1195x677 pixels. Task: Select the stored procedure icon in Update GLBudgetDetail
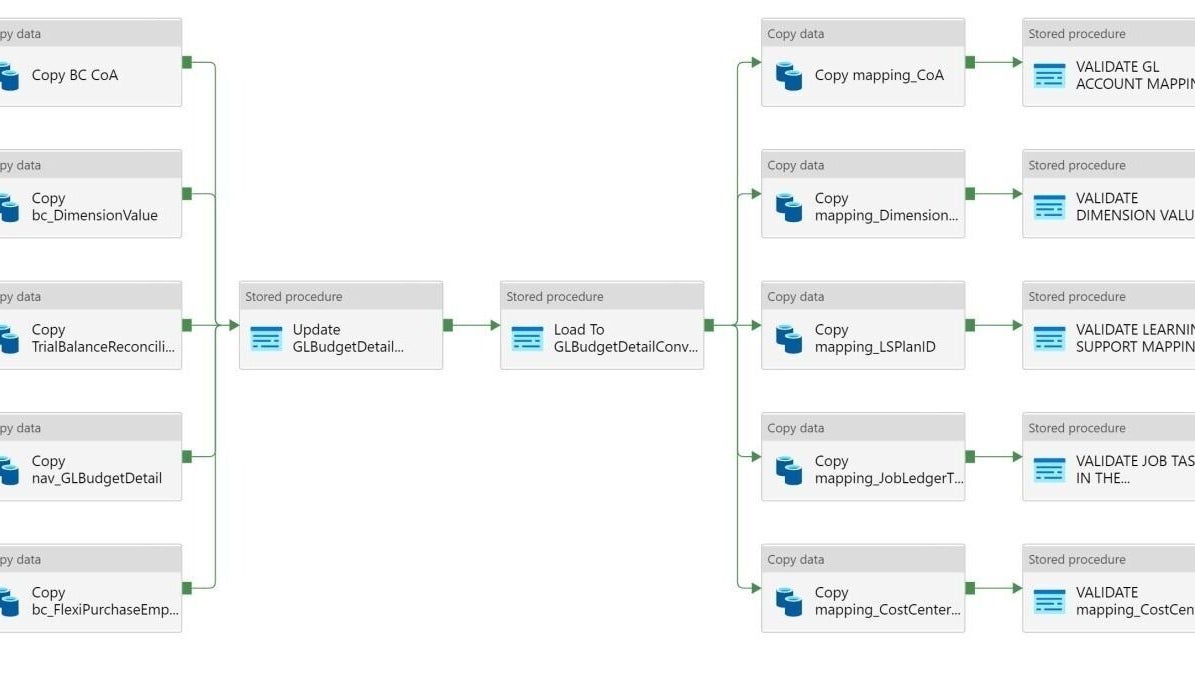266,338
